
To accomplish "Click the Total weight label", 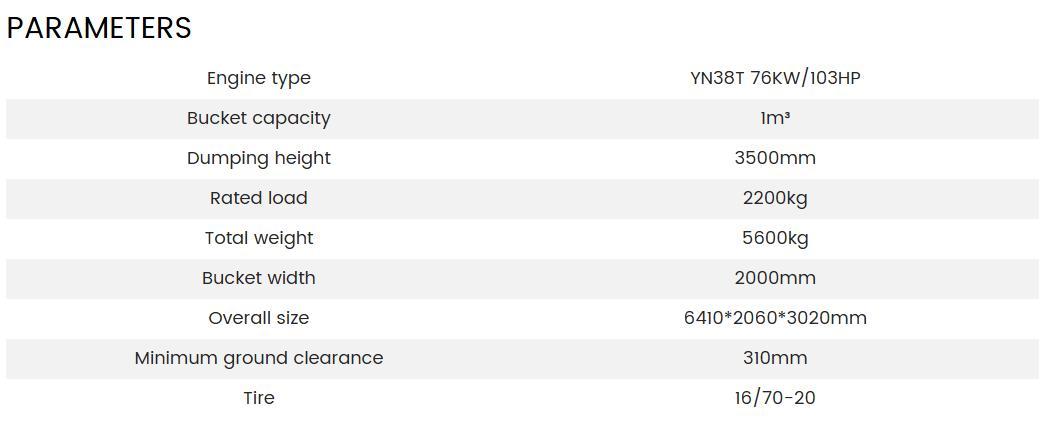I will click(x=258, y=238).
